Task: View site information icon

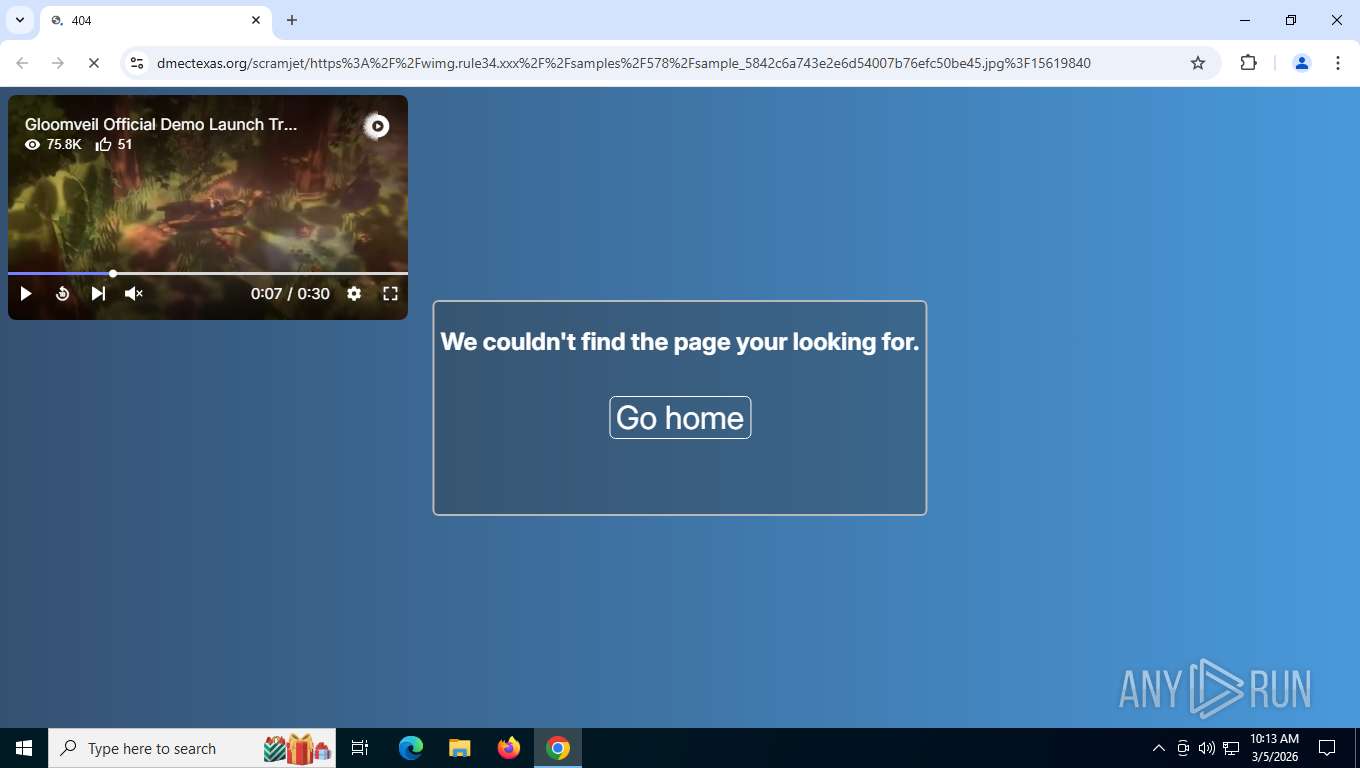Action: [137, 63]
